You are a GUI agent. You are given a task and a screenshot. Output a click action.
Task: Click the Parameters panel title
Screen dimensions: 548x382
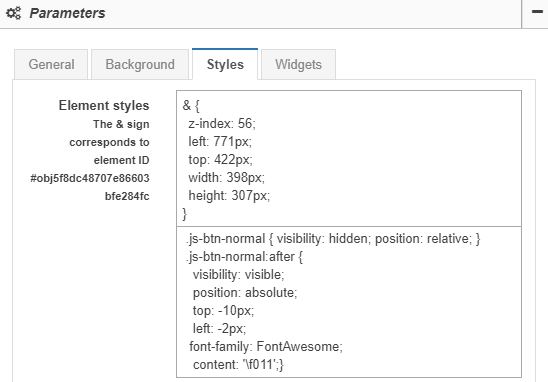pyautogui.click(x=67, y=13)
